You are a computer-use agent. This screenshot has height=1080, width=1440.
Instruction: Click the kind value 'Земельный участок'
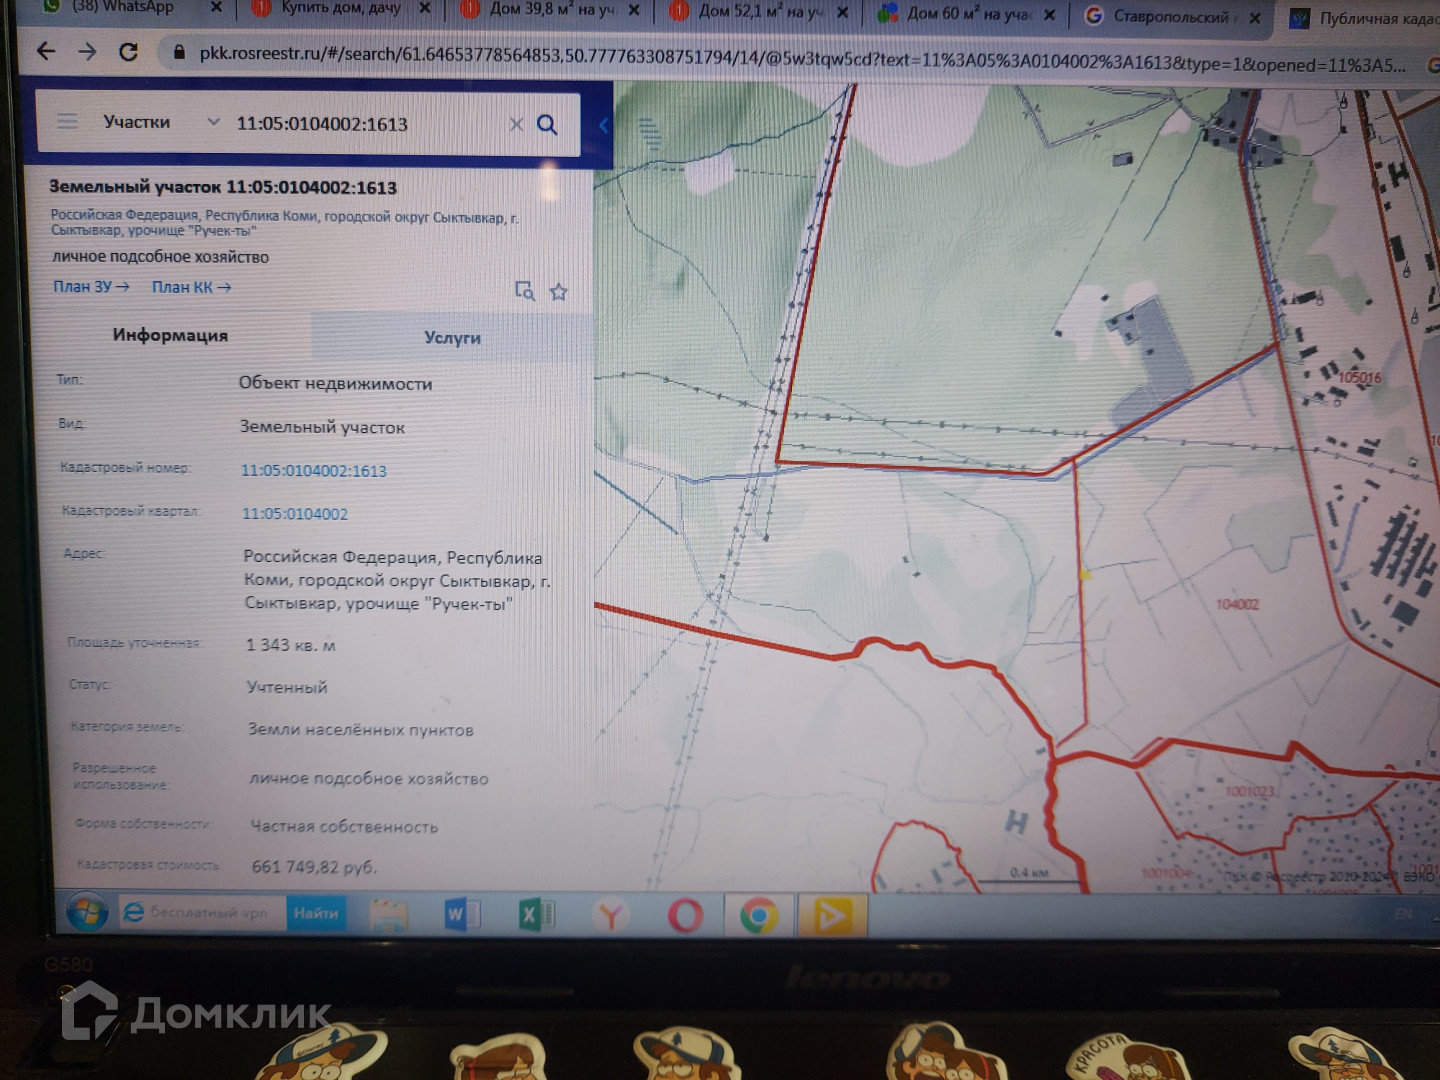(x=322, y=427)
